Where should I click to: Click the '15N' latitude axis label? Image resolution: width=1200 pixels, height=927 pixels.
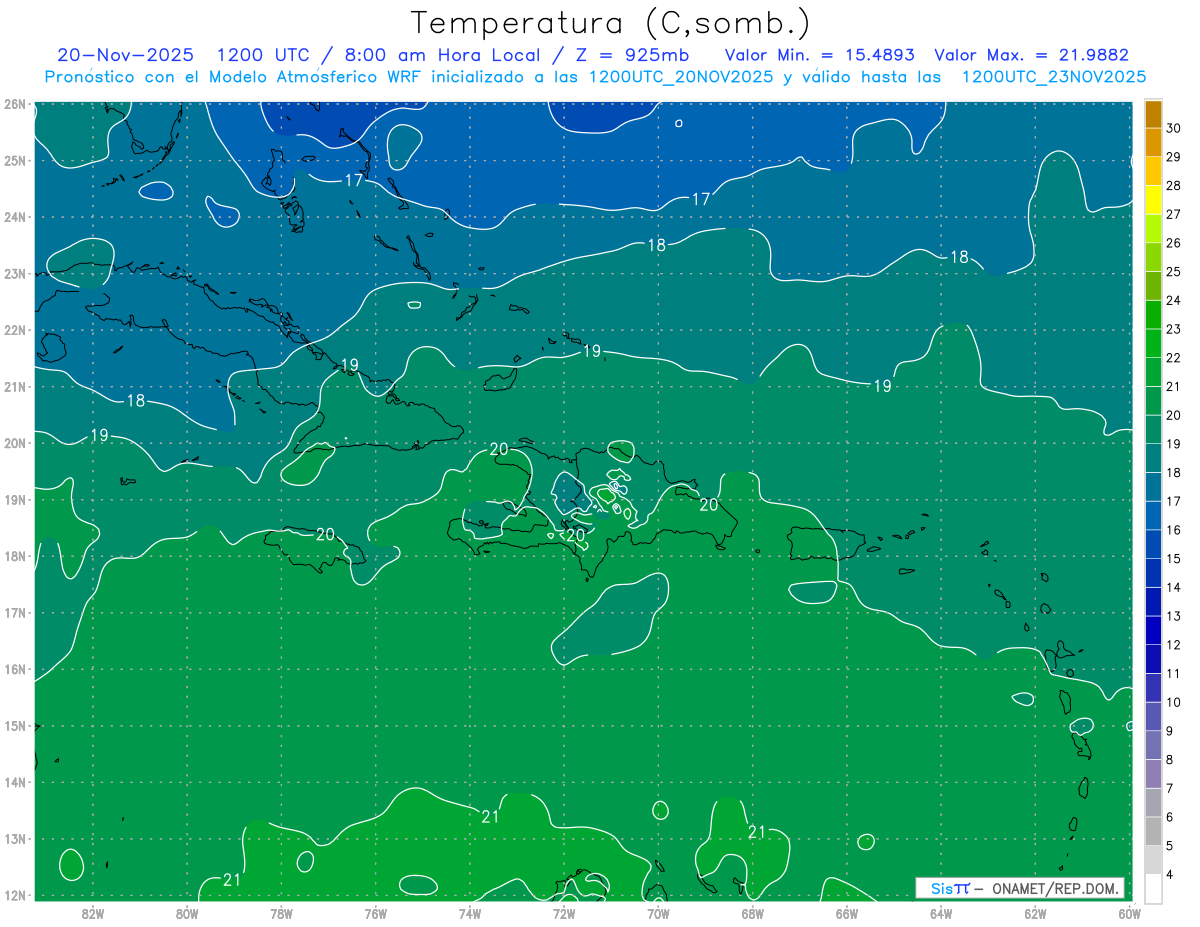pyautogui.click(x=14, y=726)
